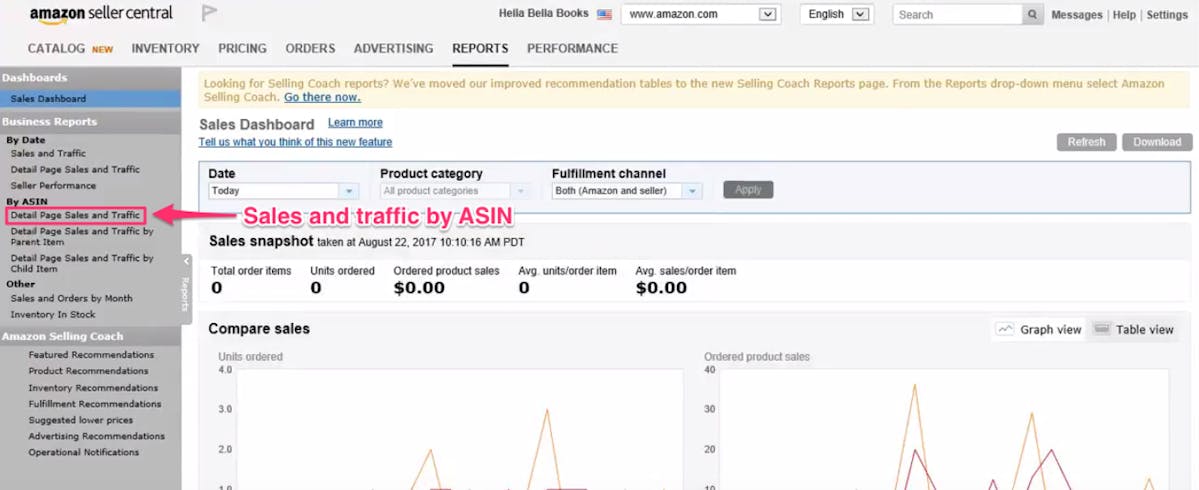Viewport: 1199px width, 490px height.
Task: Click the Amazon Selling Coach section header
Action: coord(90,336)
